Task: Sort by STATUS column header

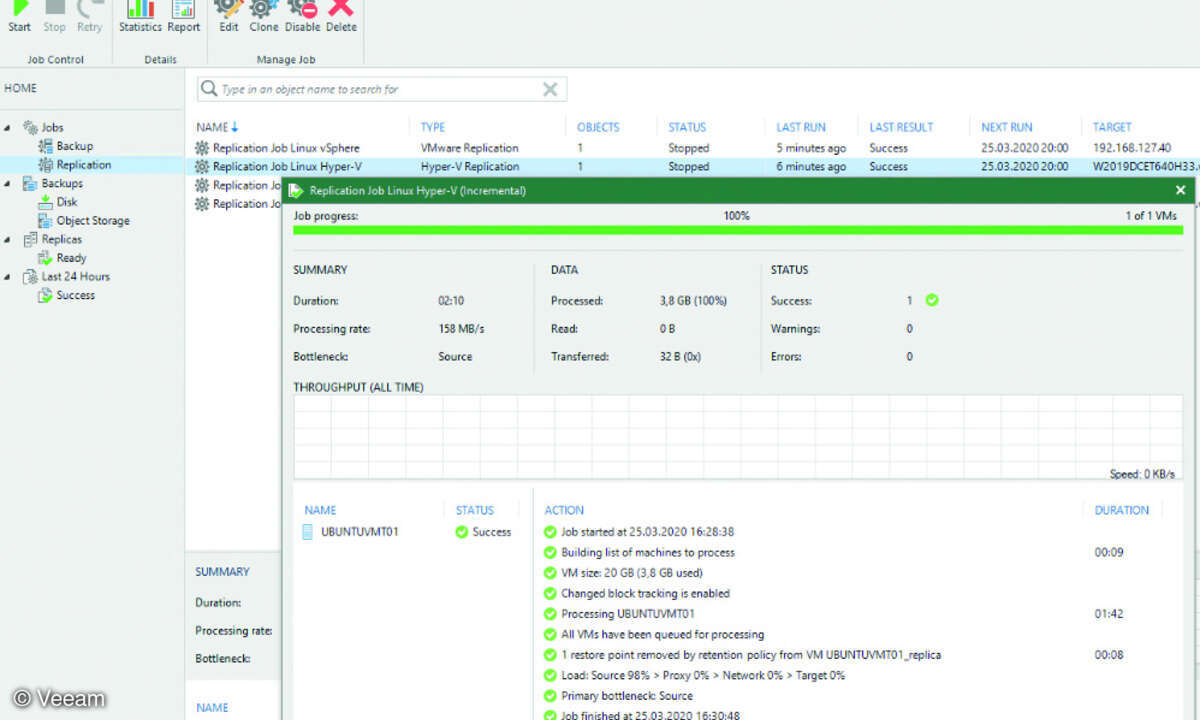Action: pyautogui.click(x=687, y=127)
